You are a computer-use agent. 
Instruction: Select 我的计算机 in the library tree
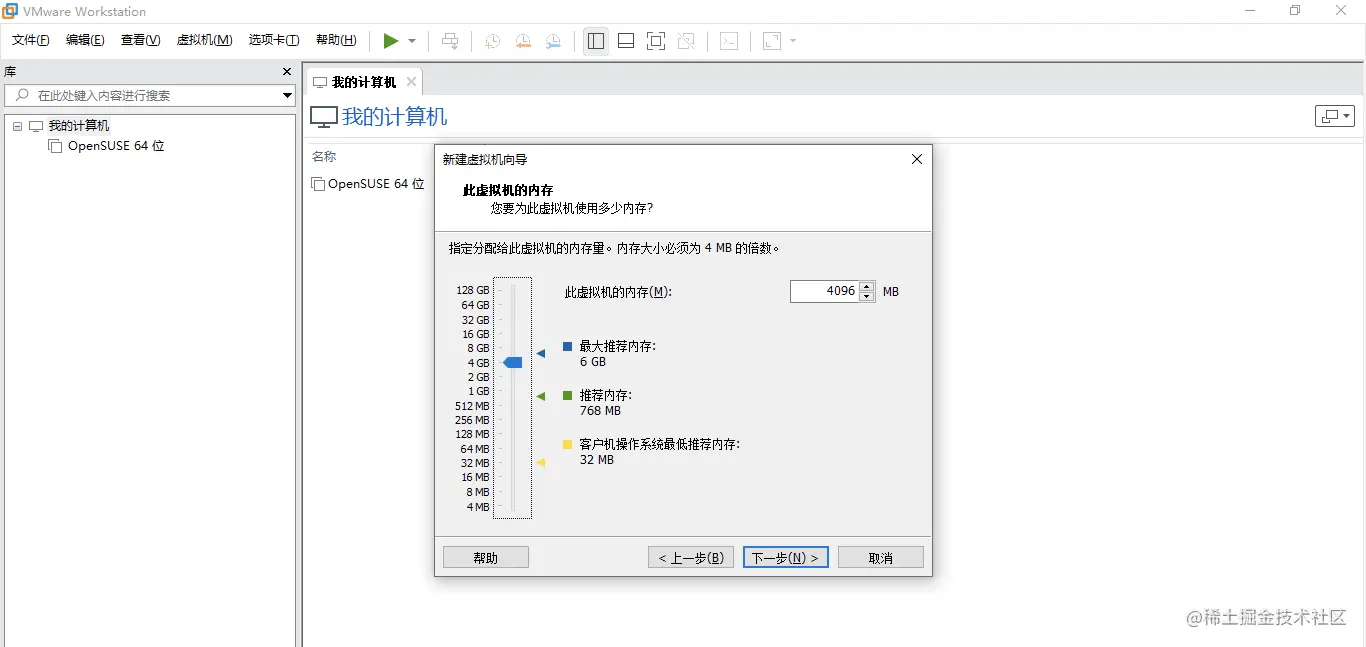pyautogui.click(x=79, y=126)
